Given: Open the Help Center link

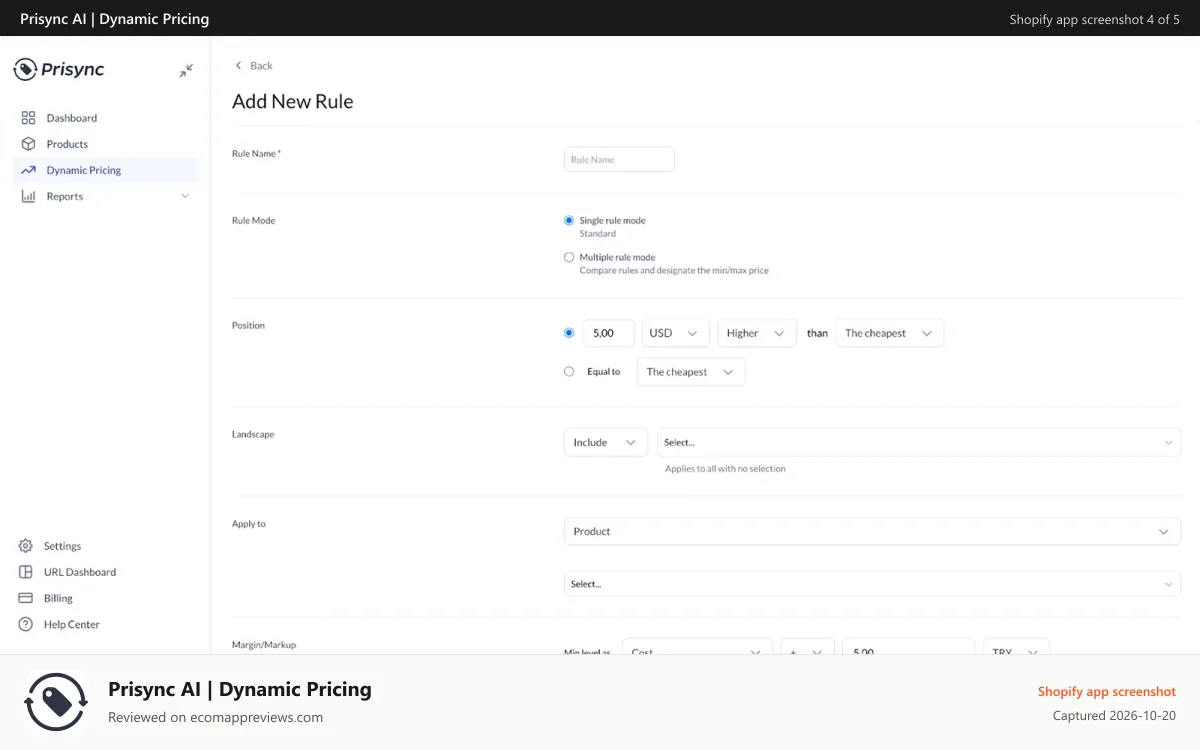Looking at the screenshot, I should click(71, 624).
